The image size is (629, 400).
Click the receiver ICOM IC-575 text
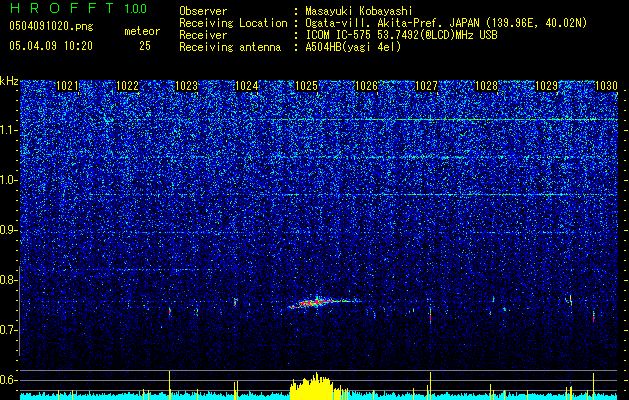point(401,35)
